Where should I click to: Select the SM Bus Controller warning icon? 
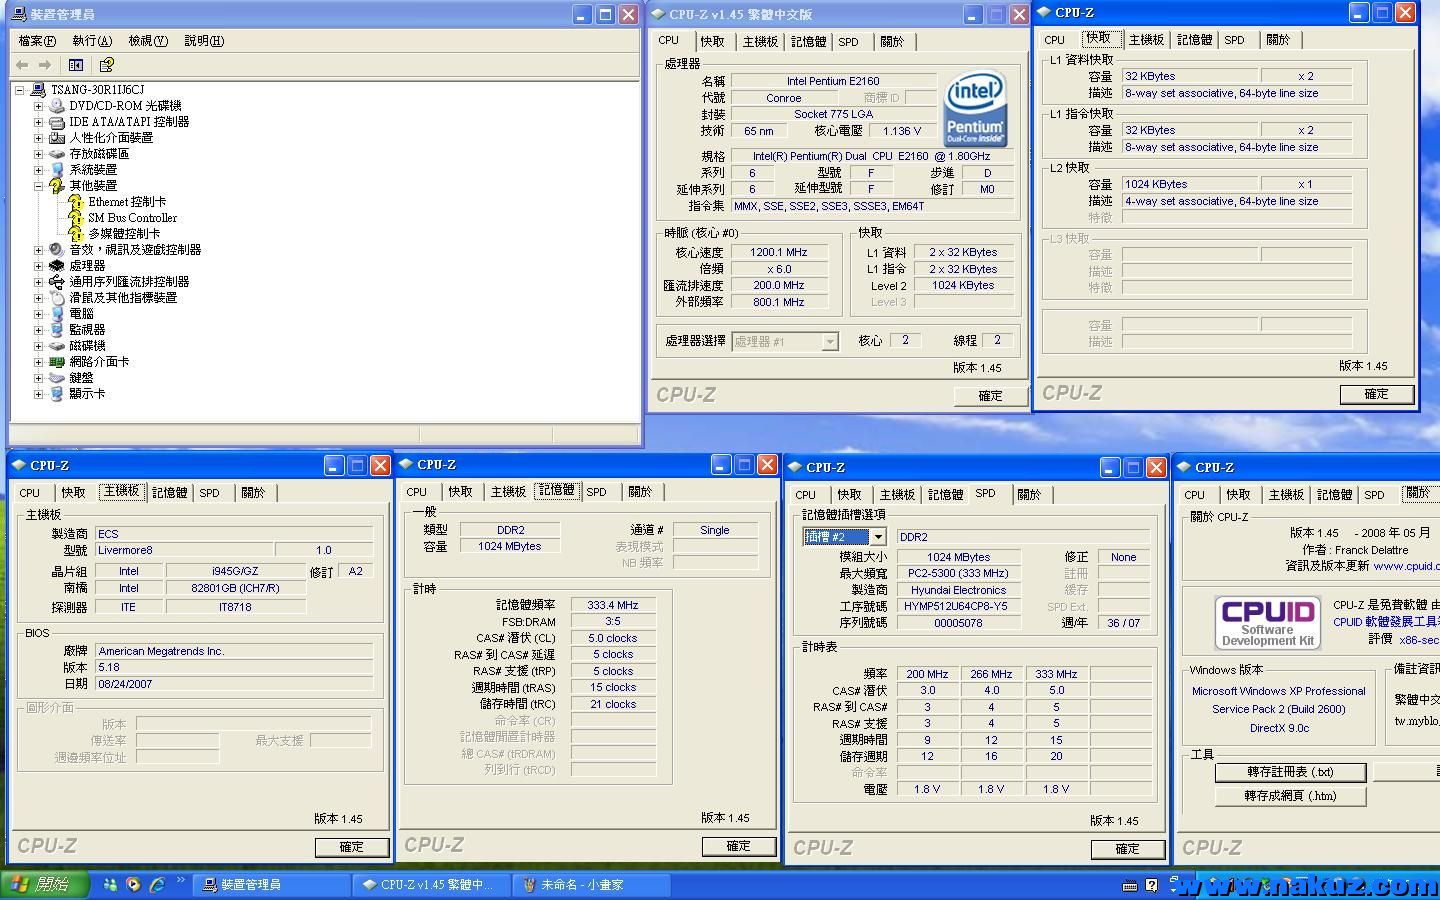[76, 218]
